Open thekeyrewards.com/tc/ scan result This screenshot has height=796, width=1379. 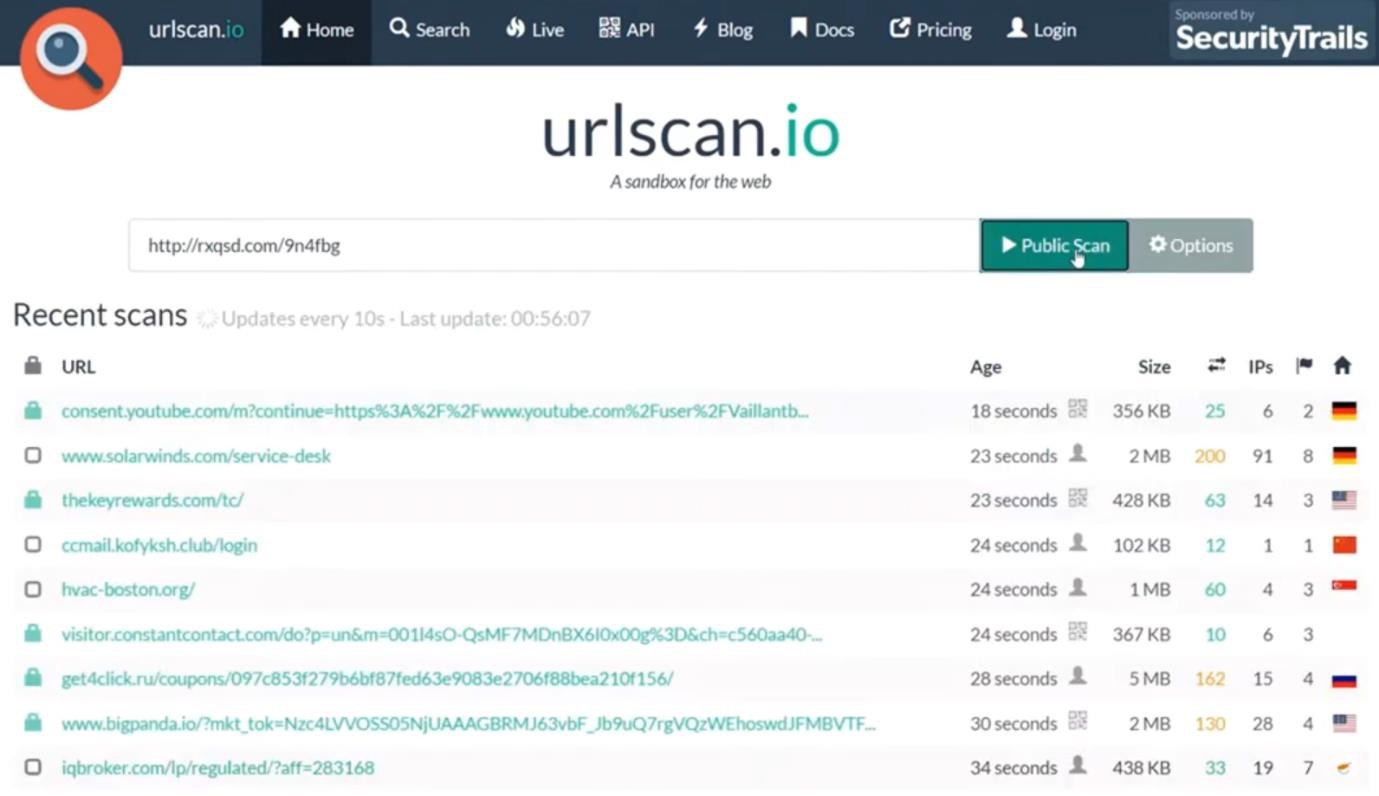click(x=152, y=500)
